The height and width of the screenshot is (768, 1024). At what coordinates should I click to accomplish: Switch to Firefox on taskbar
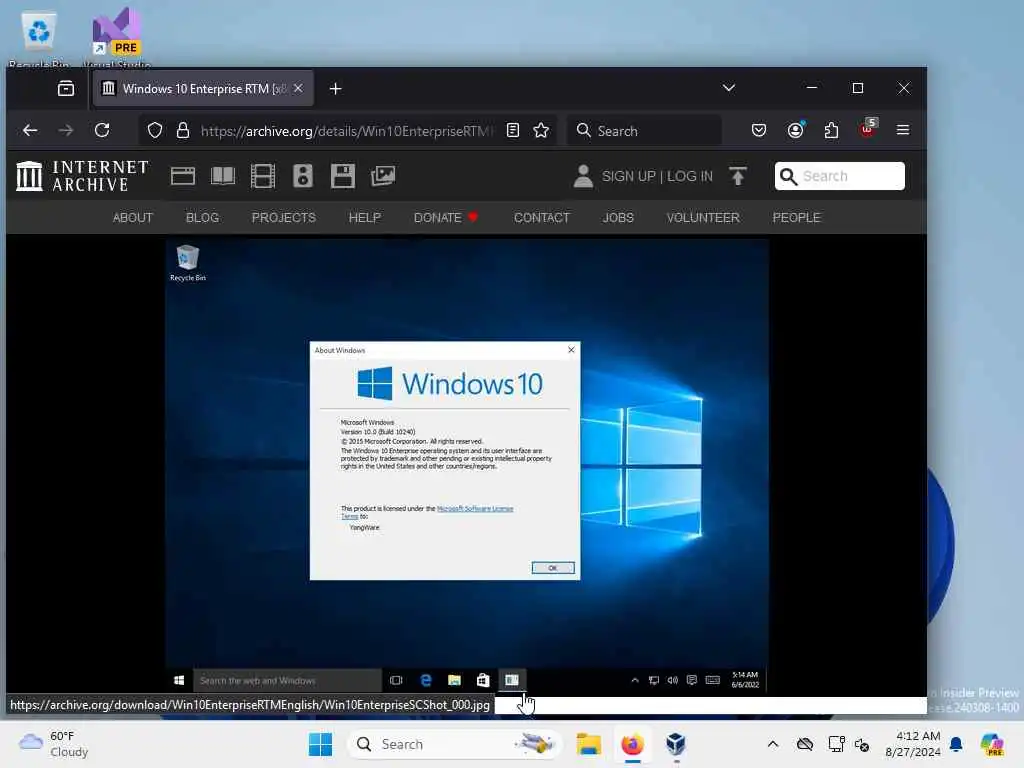coord(632,744)
